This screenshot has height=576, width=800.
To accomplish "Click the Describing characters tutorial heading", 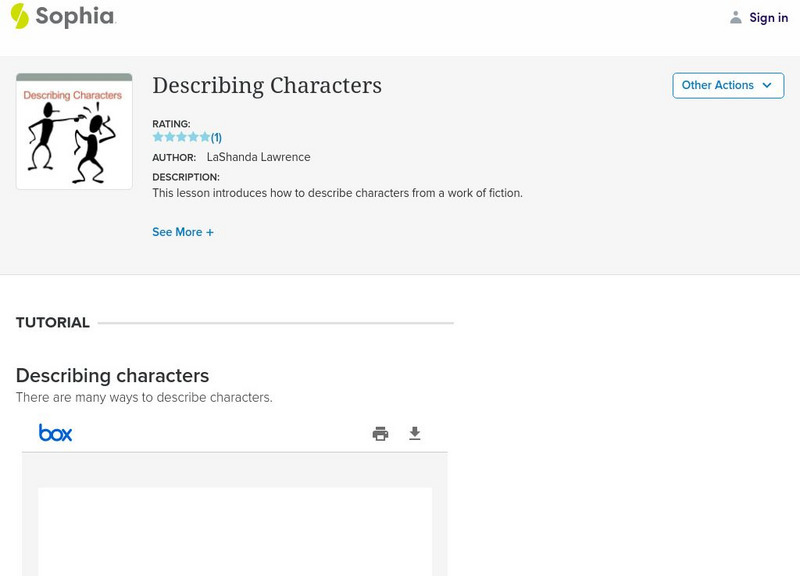I will tap(112, 376).
